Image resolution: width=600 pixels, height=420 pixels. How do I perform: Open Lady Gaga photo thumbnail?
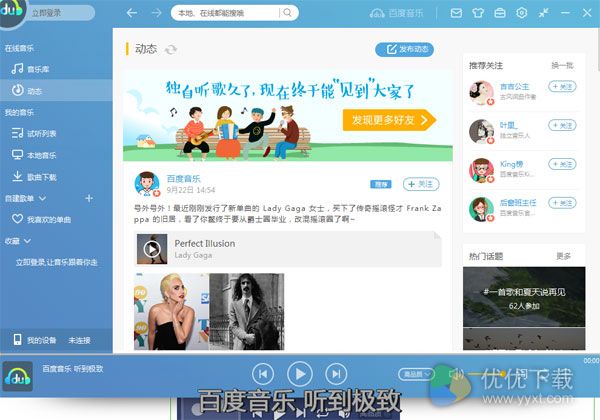[x=171, y=311]
